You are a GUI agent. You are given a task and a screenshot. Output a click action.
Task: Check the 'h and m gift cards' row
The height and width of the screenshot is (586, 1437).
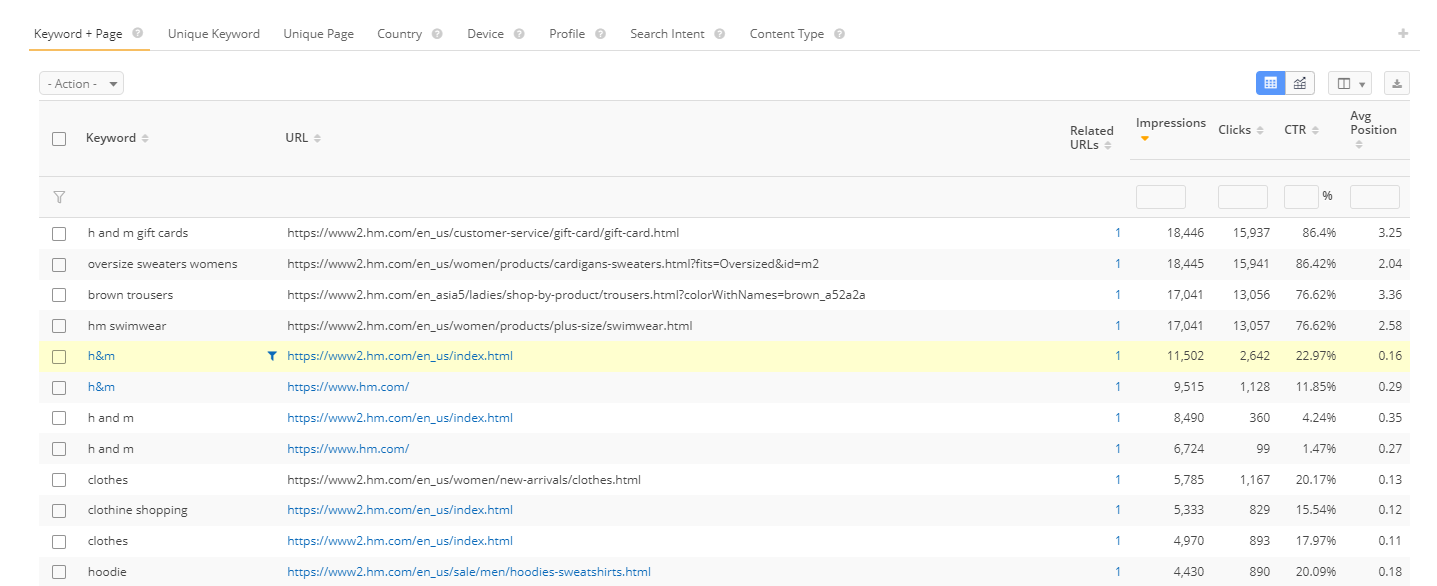coord(59,234)
